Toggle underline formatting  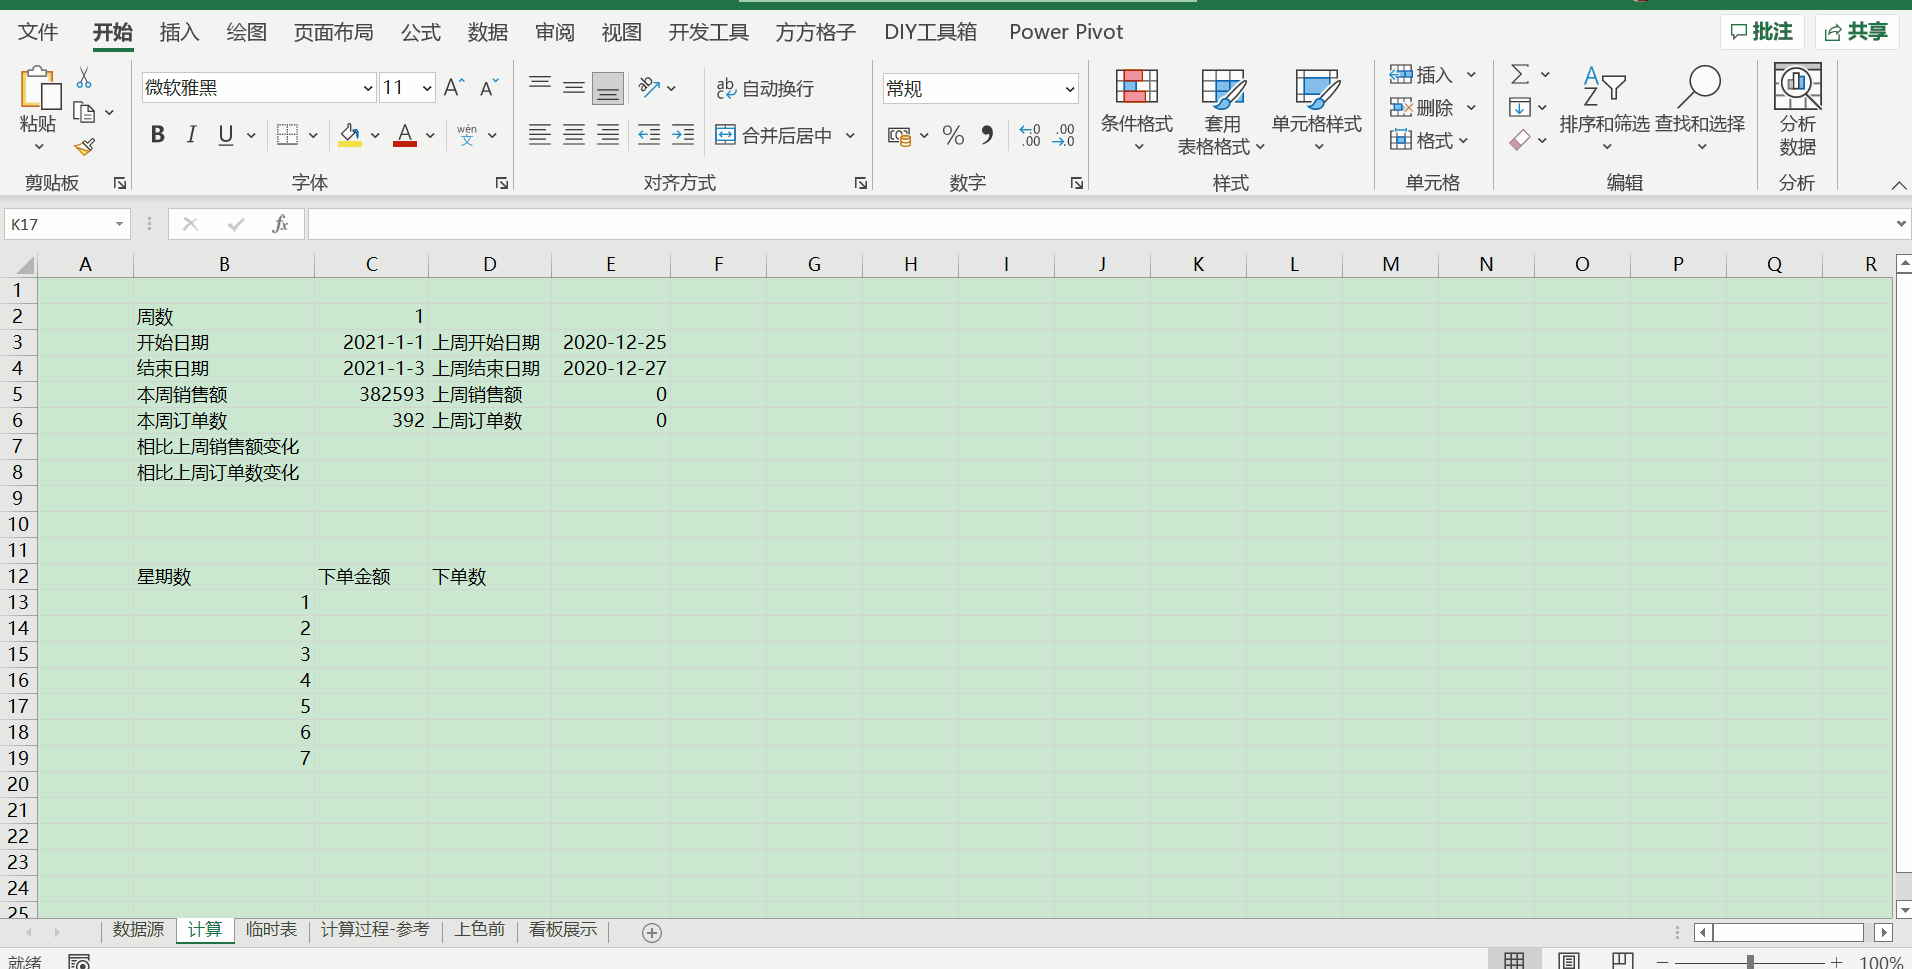[x=224, y=134]
